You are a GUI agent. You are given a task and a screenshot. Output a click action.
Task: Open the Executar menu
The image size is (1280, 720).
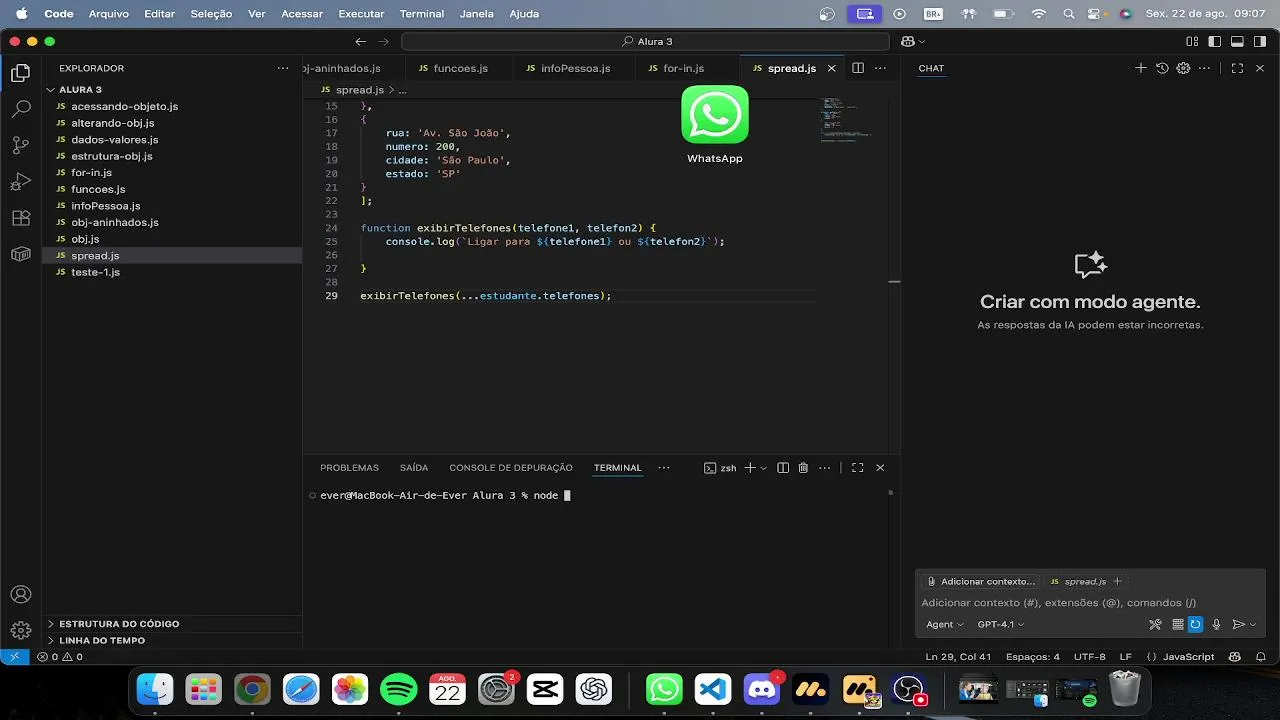(x=361, y=14)
